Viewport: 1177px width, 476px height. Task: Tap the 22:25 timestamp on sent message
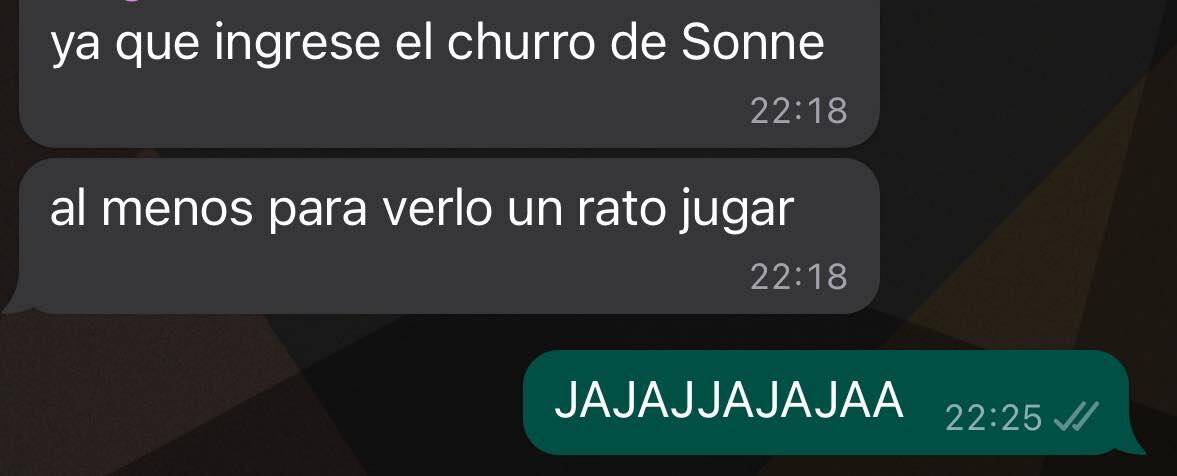click(993, 418)
